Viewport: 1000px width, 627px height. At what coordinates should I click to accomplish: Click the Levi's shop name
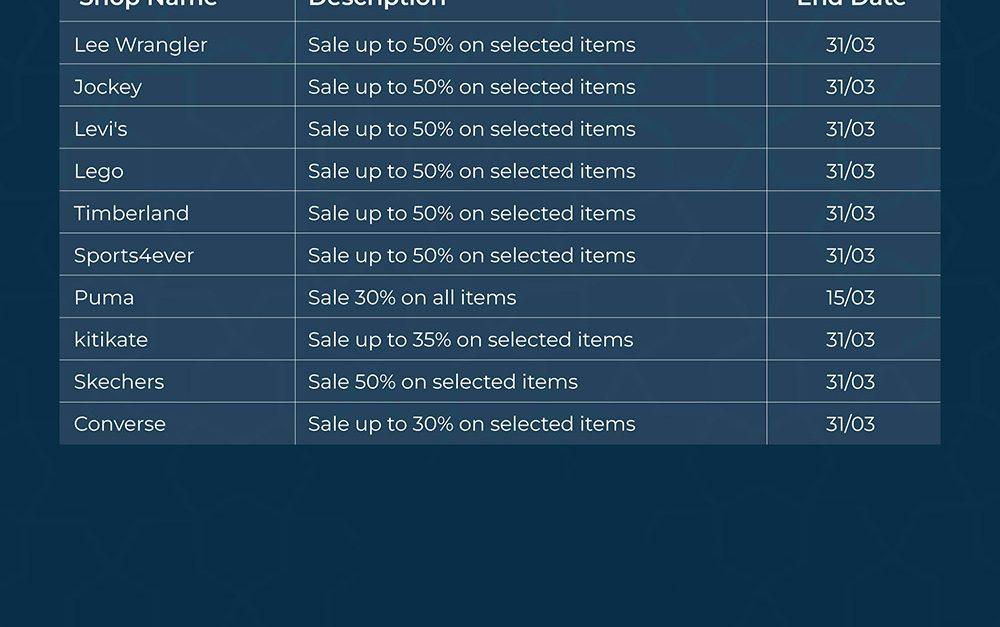[x=100, y=129]
